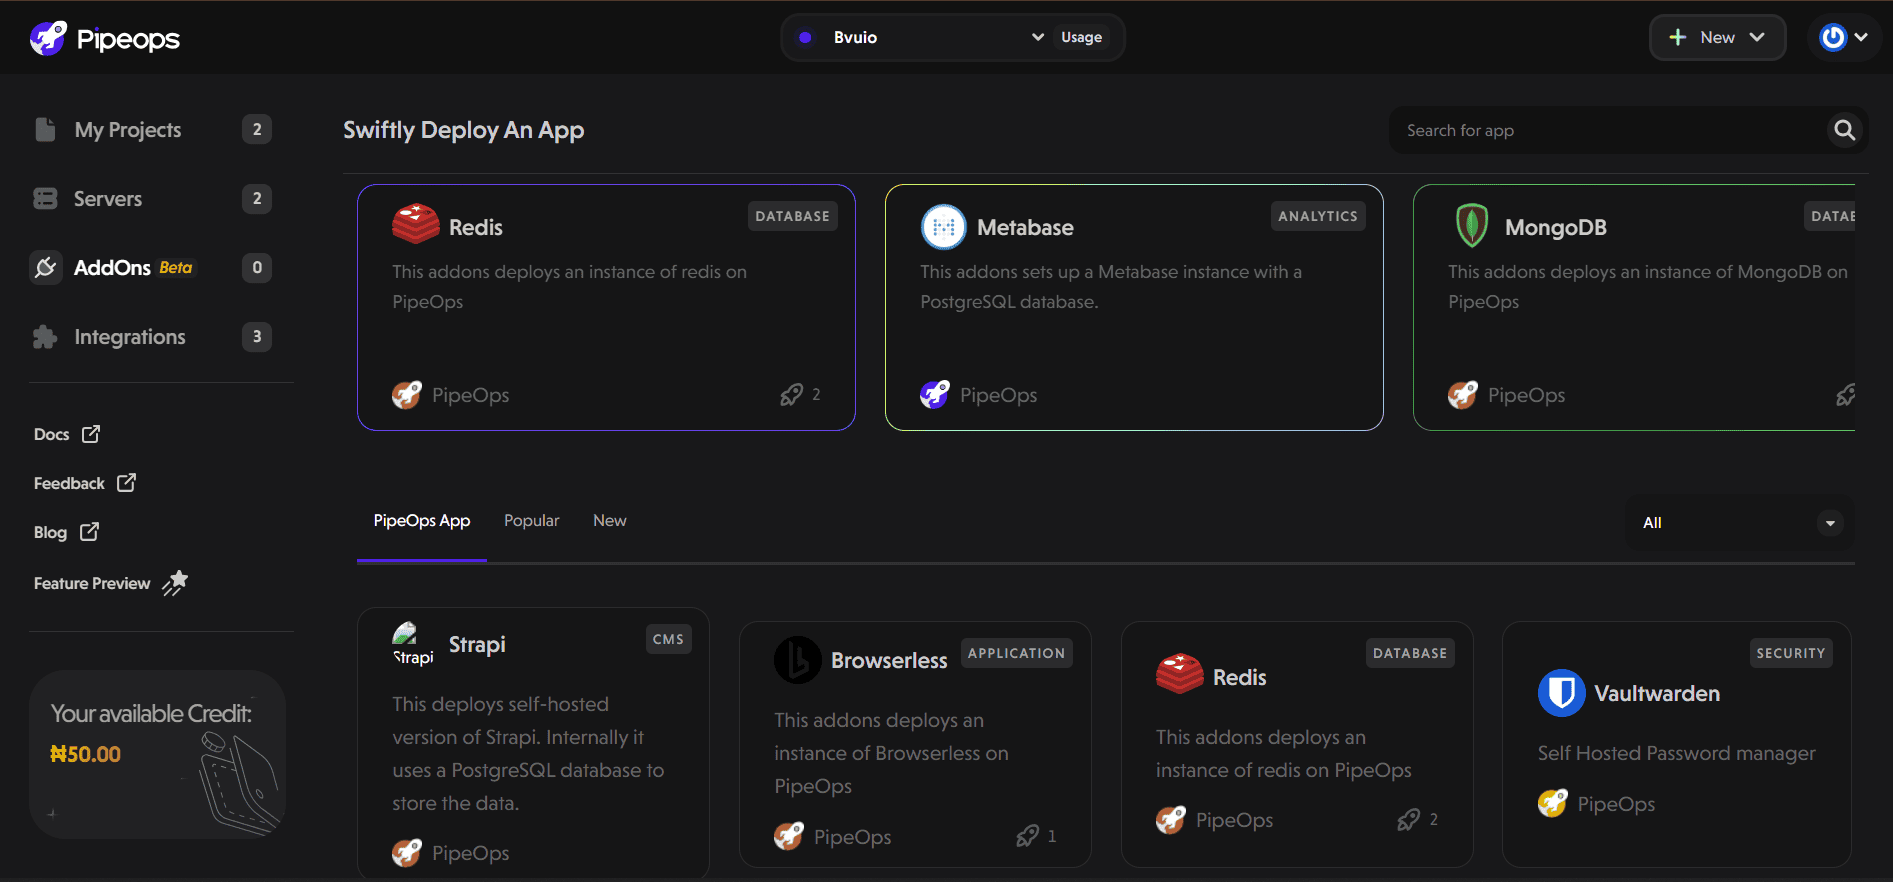Click the plus icon beside New
Image resolution: width=1893 pixels, height=882 pixels.
(x=1677, y=37)
